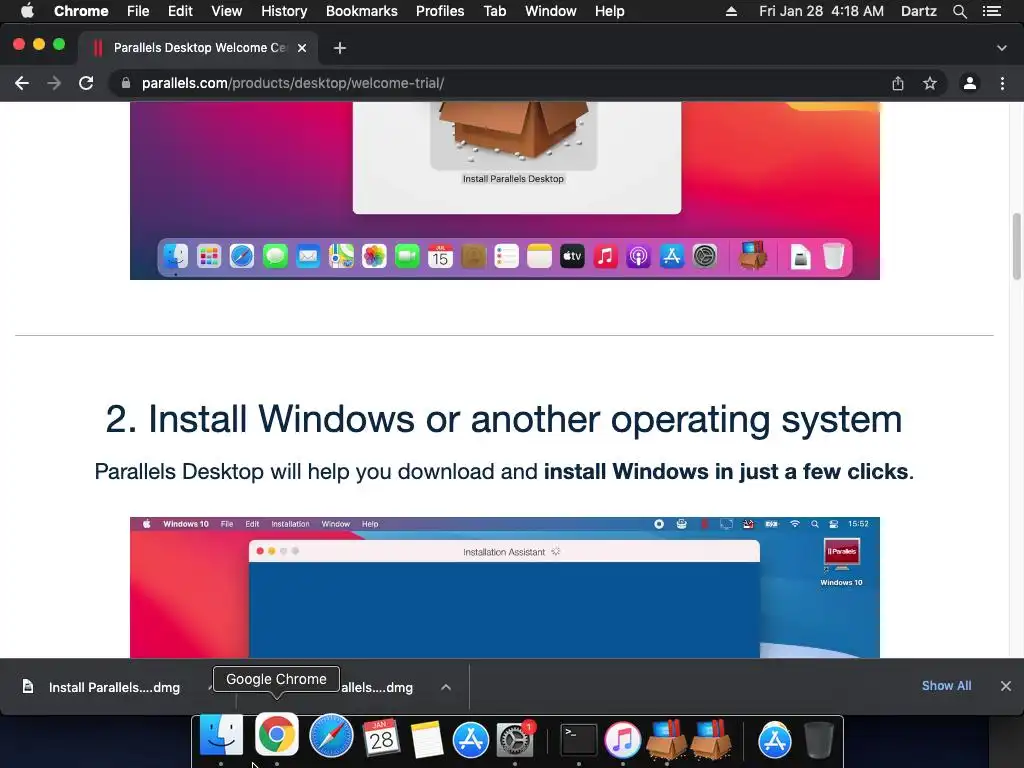
Task: Open the Profiles menu
Action: coord(440,11)
